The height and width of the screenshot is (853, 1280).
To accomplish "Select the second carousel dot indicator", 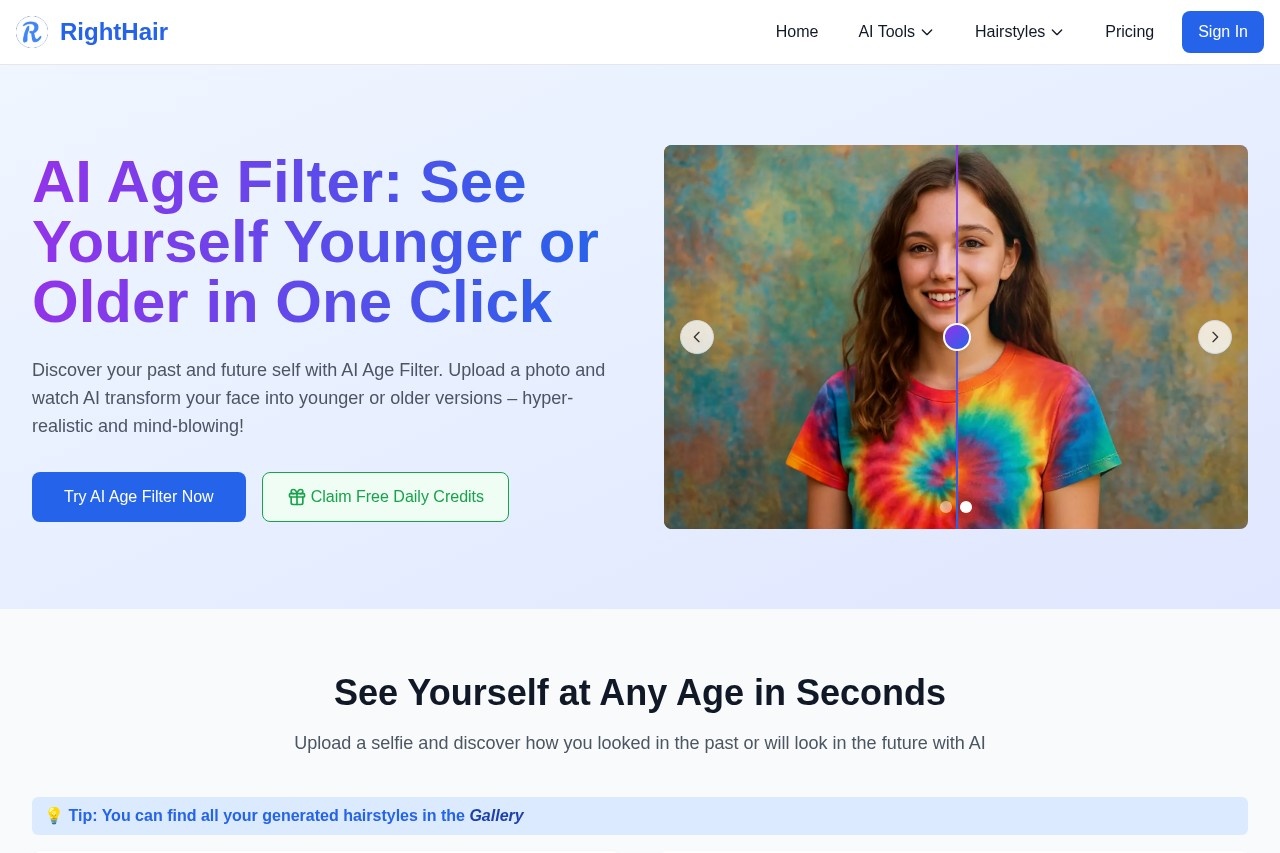I will tap(966, 507).
